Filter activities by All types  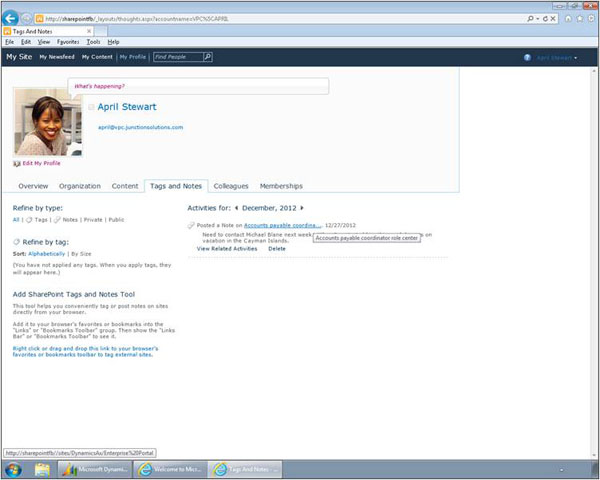click(x=16, y=220)
